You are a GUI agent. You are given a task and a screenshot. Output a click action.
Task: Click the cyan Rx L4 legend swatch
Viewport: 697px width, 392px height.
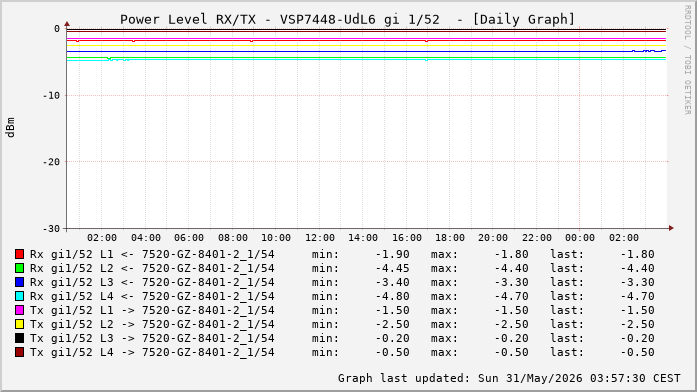[19, 296]
